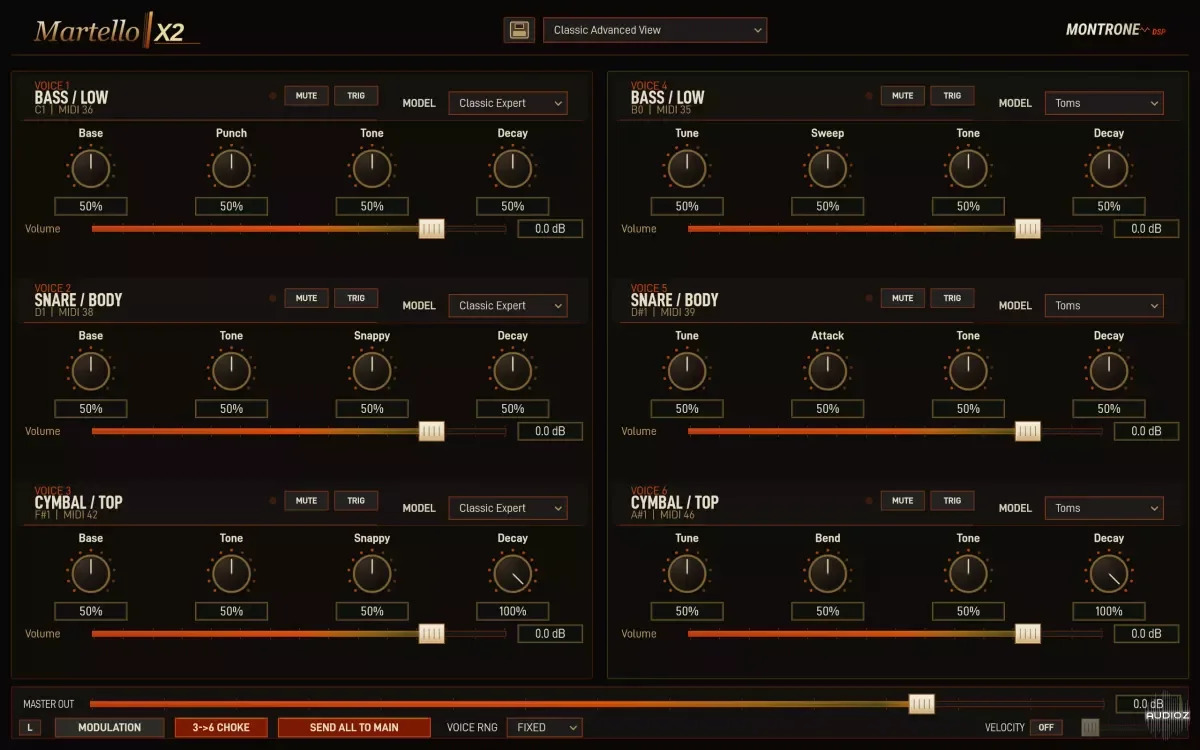This screenshot has height=750, width=1200.
Task: Mute Voice 3 Cymbal / Top
Action: 306,501
